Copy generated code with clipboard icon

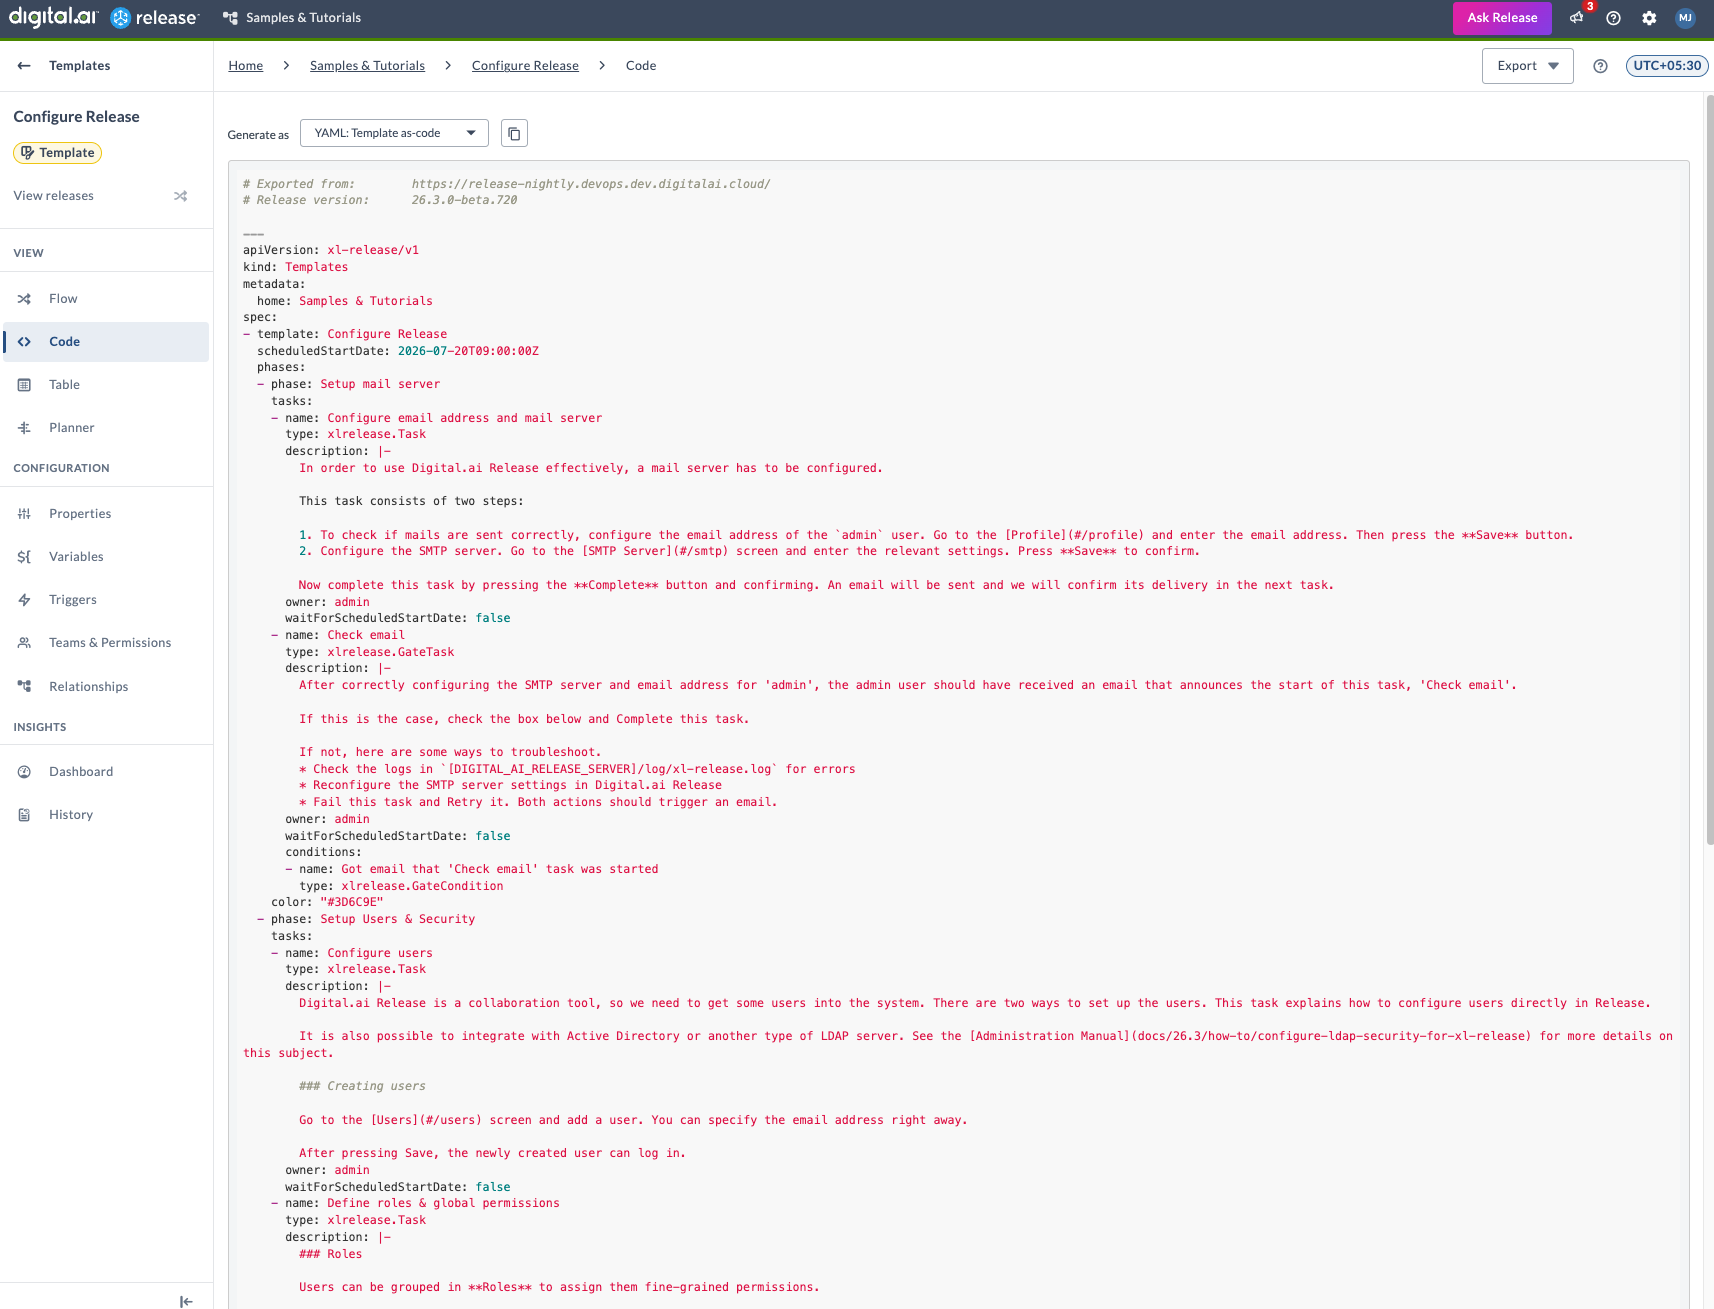tap(514, 133)
